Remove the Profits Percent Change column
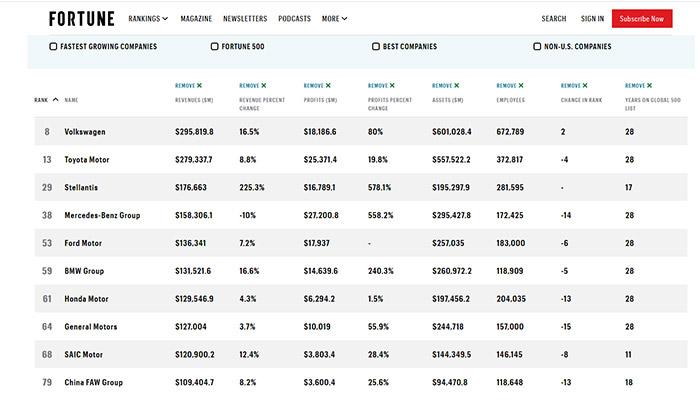Image resolution: width=700 pixels, height=401 pixels. click(x=381, y=86)
